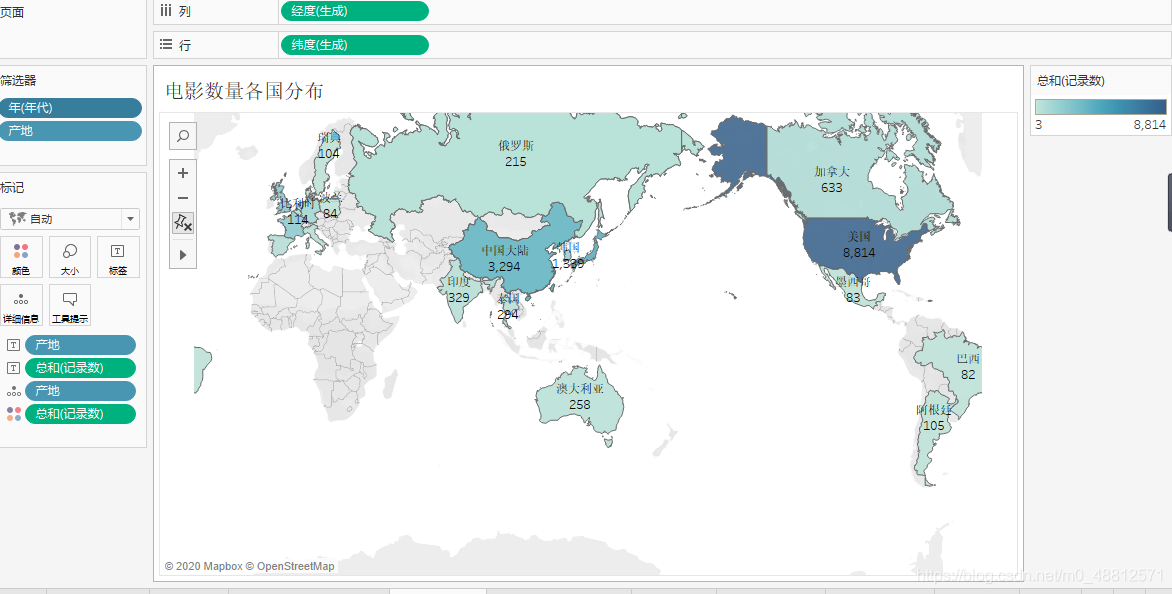Viewport: 1172px width, 594px height.
Task: Toggle the pin/reset map button
Action: click(183, 223)
